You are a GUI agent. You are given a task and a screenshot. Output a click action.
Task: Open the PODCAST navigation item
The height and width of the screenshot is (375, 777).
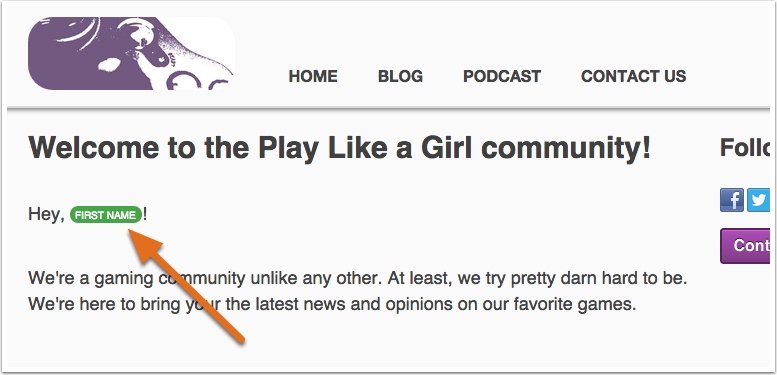pyautogui.click(x=502, y=76)
